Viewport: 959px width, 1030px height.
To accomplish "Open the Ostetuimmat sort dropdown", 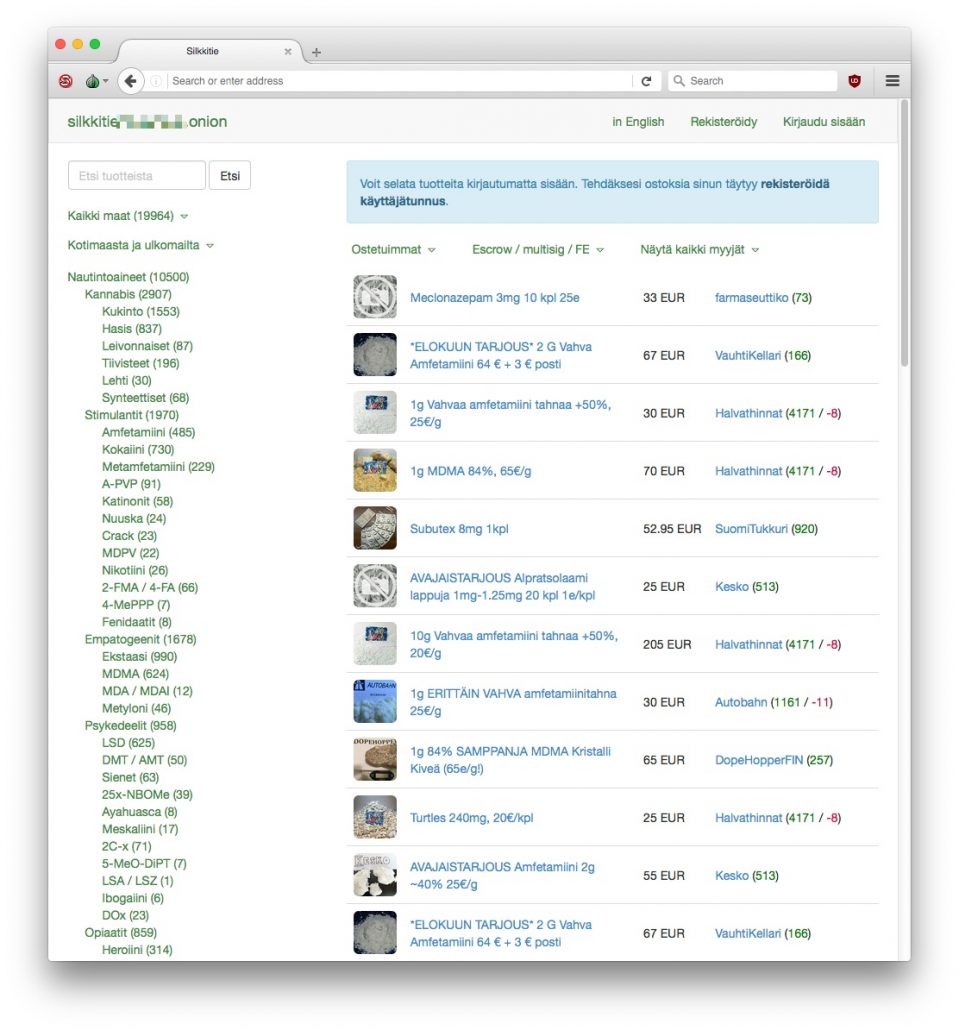I will (393, 250).
